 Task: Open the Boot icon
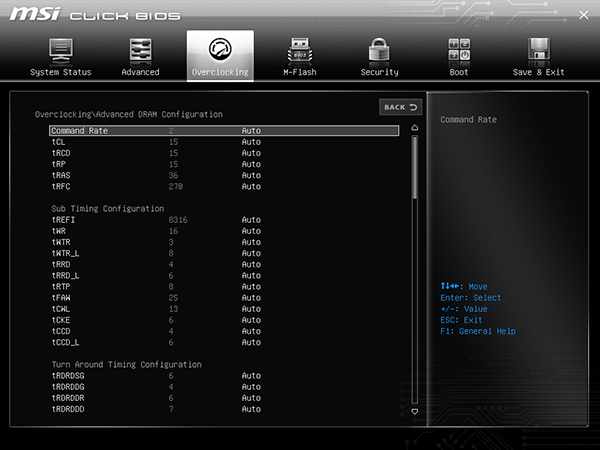459,50
